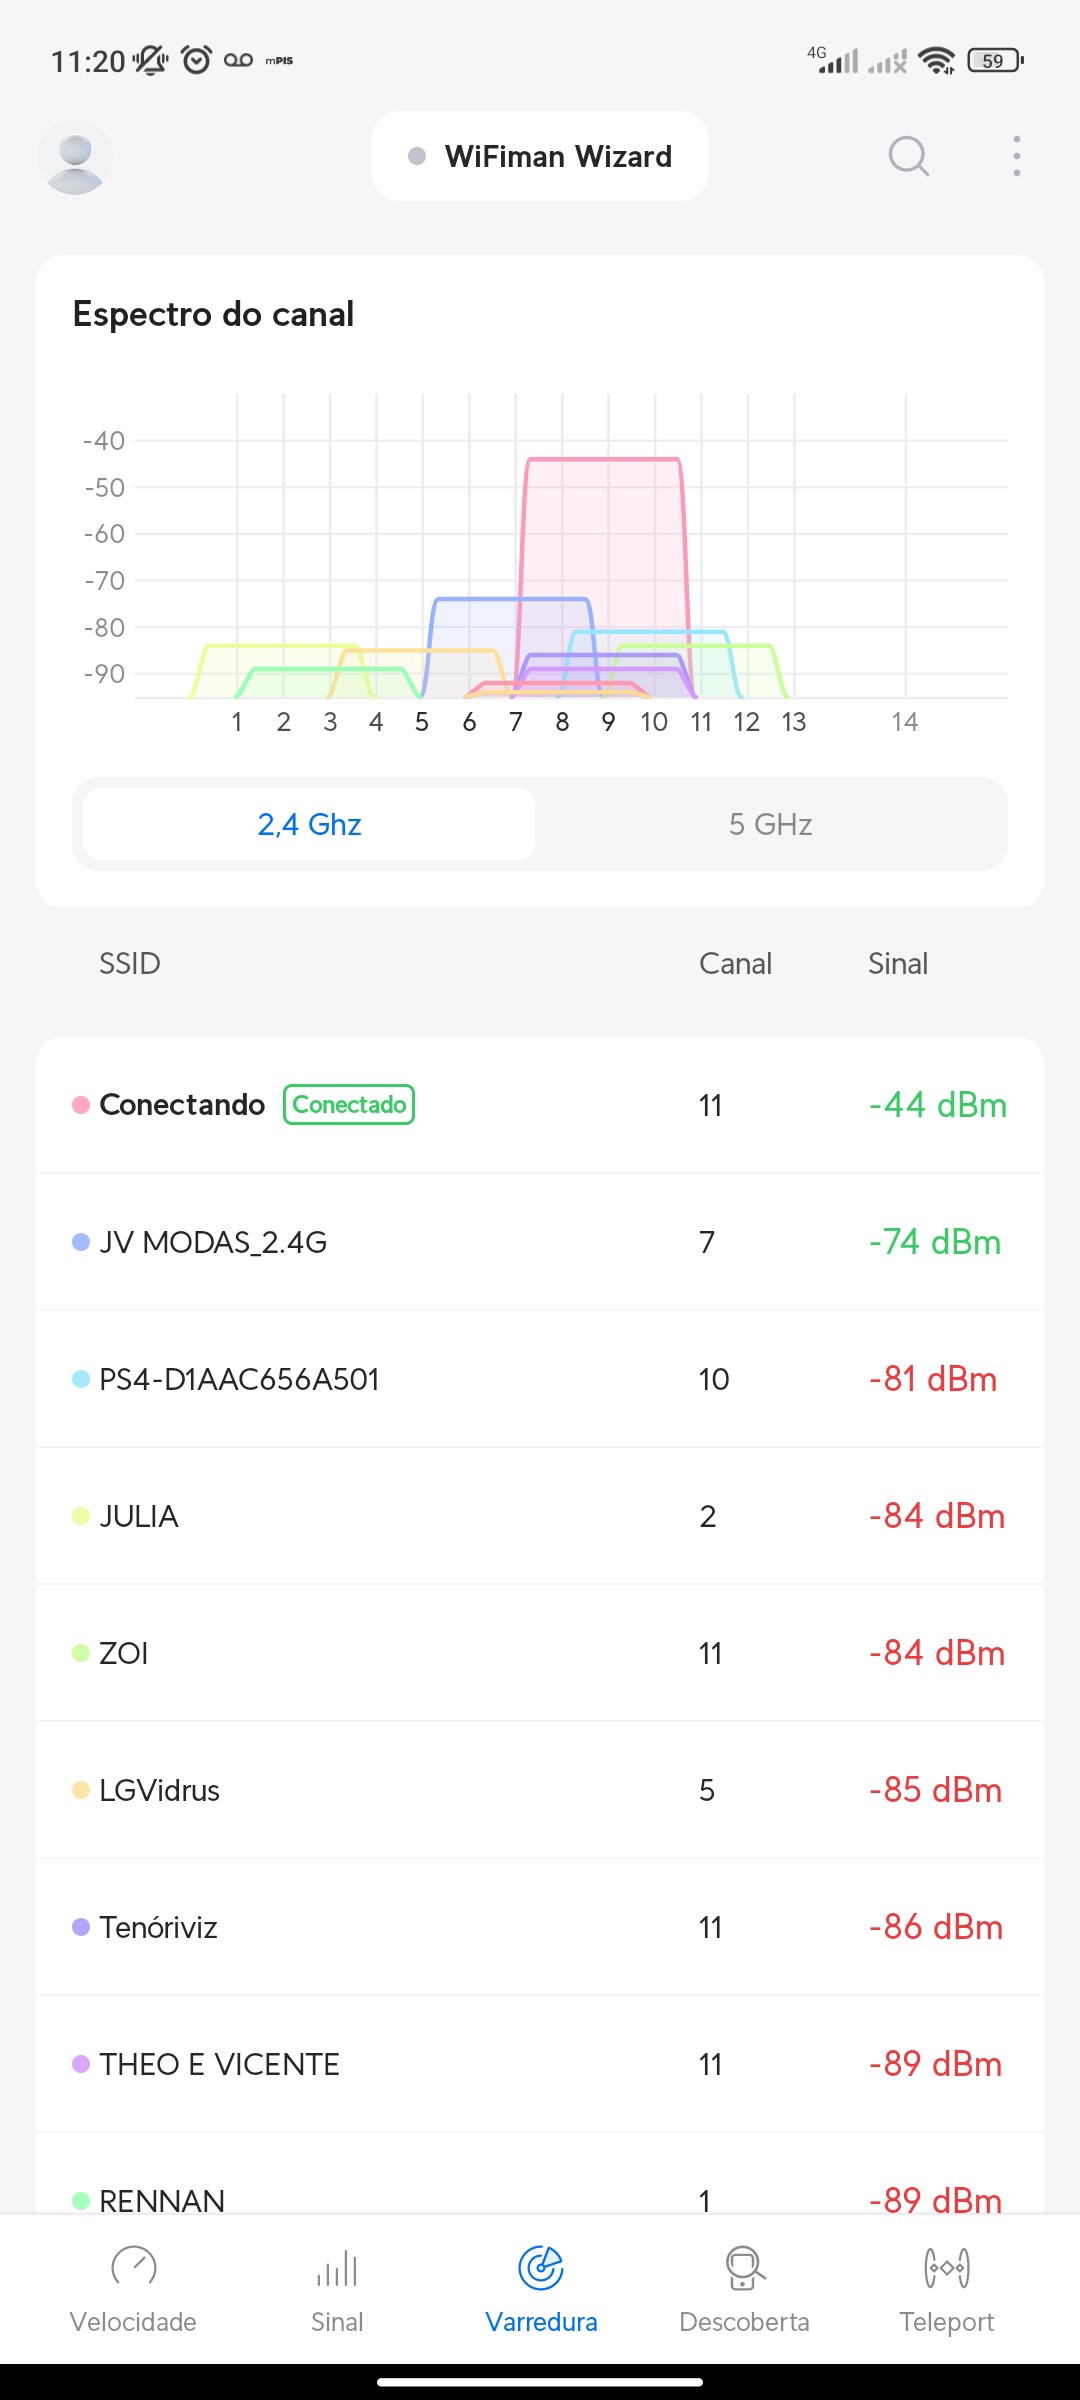The height and width of the screenshot is (2400, 1080).
Task: Switch spectrum to 5 GHz band
Action: [770, 824]
